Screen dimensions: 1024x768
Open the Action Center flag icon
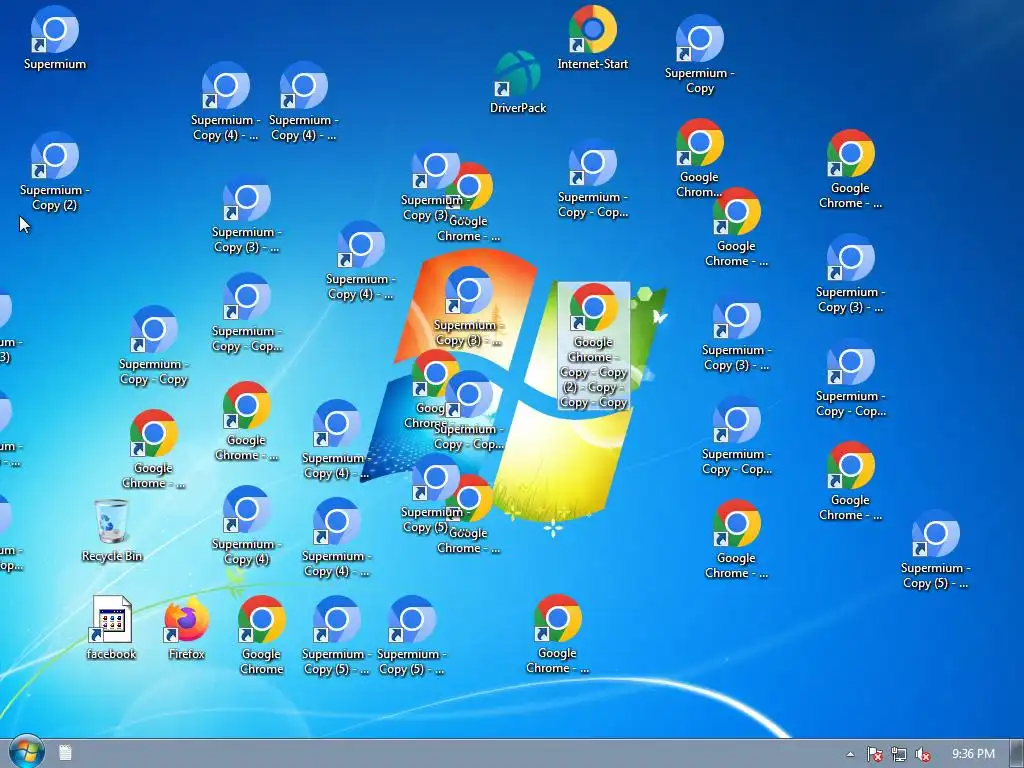[x=874, y=754]
